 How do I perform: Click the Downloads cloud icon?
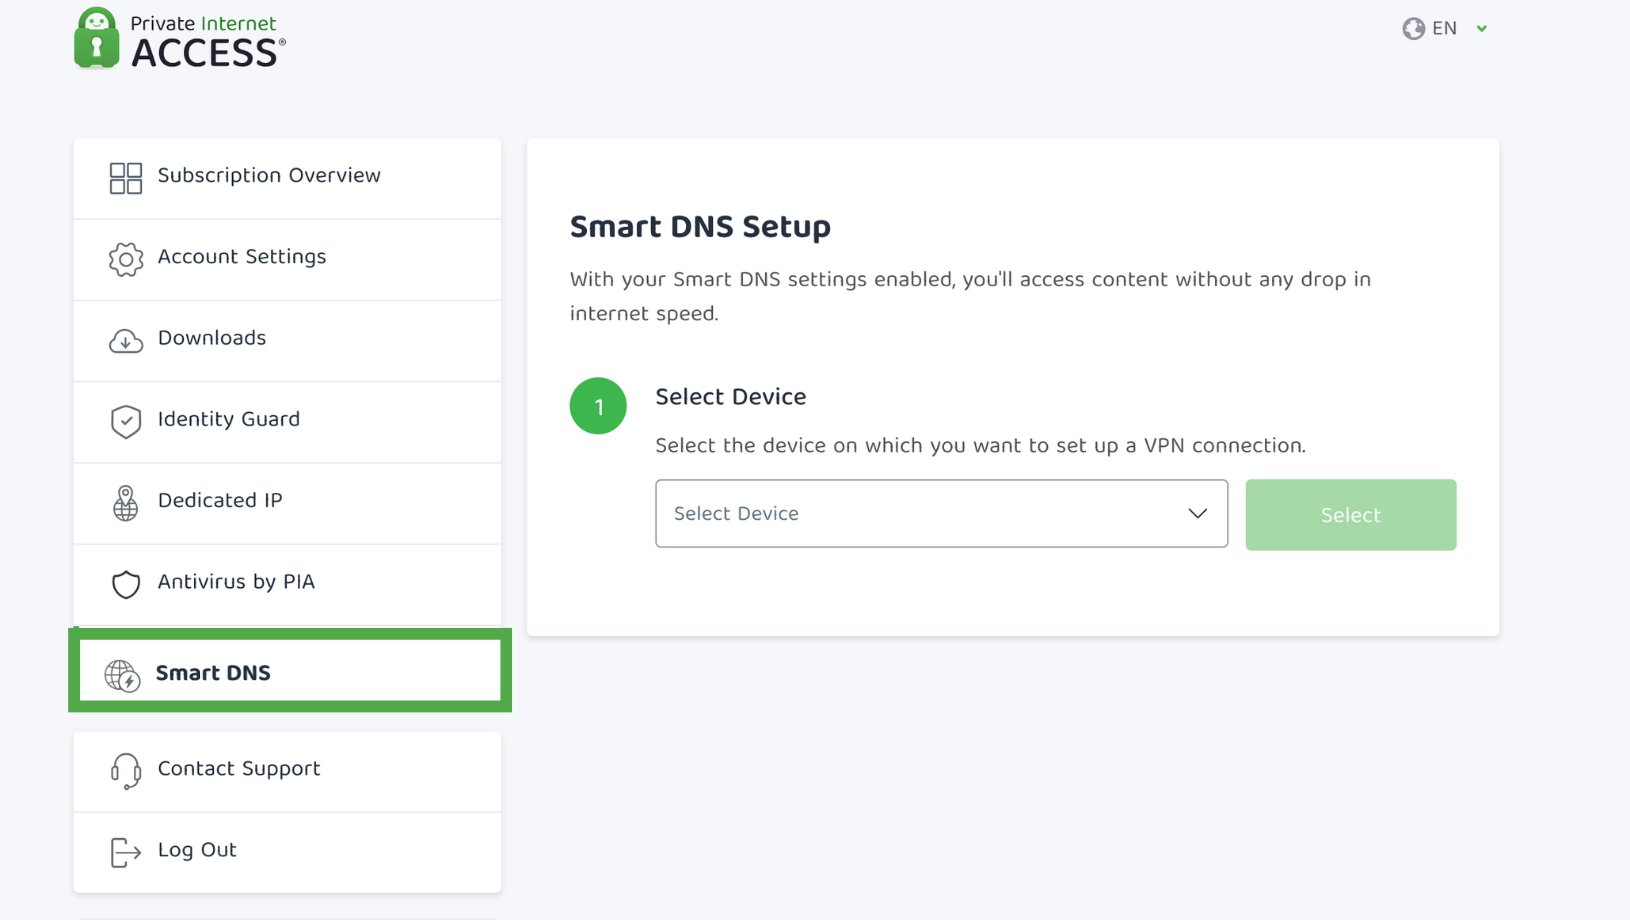[x=126, y=341]
